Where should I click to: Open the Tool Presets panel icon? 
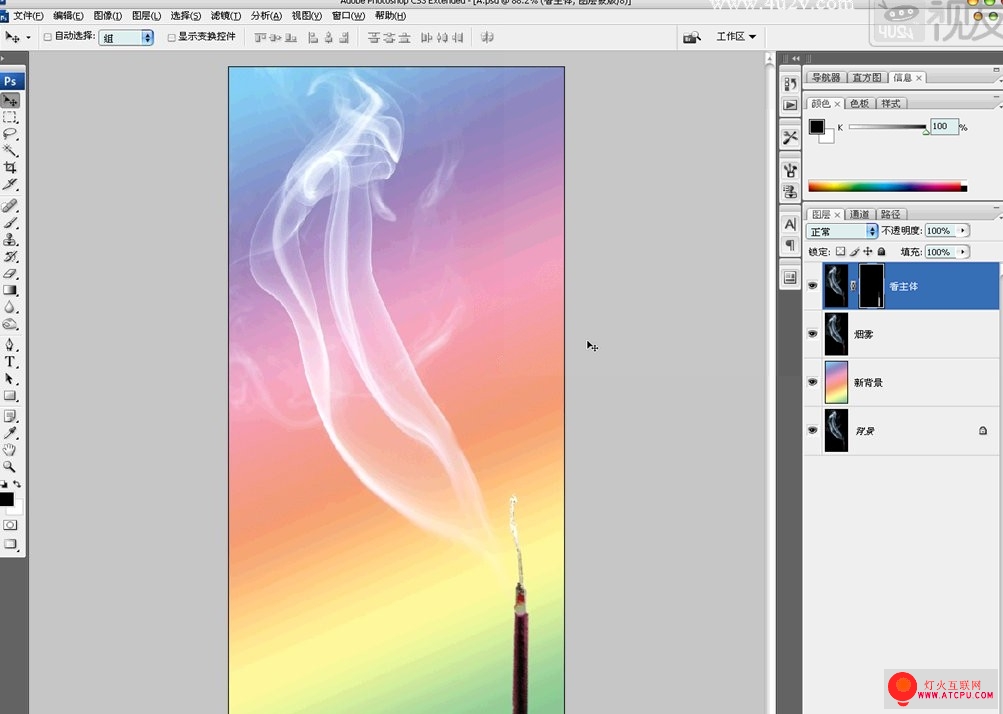point(790,138)
